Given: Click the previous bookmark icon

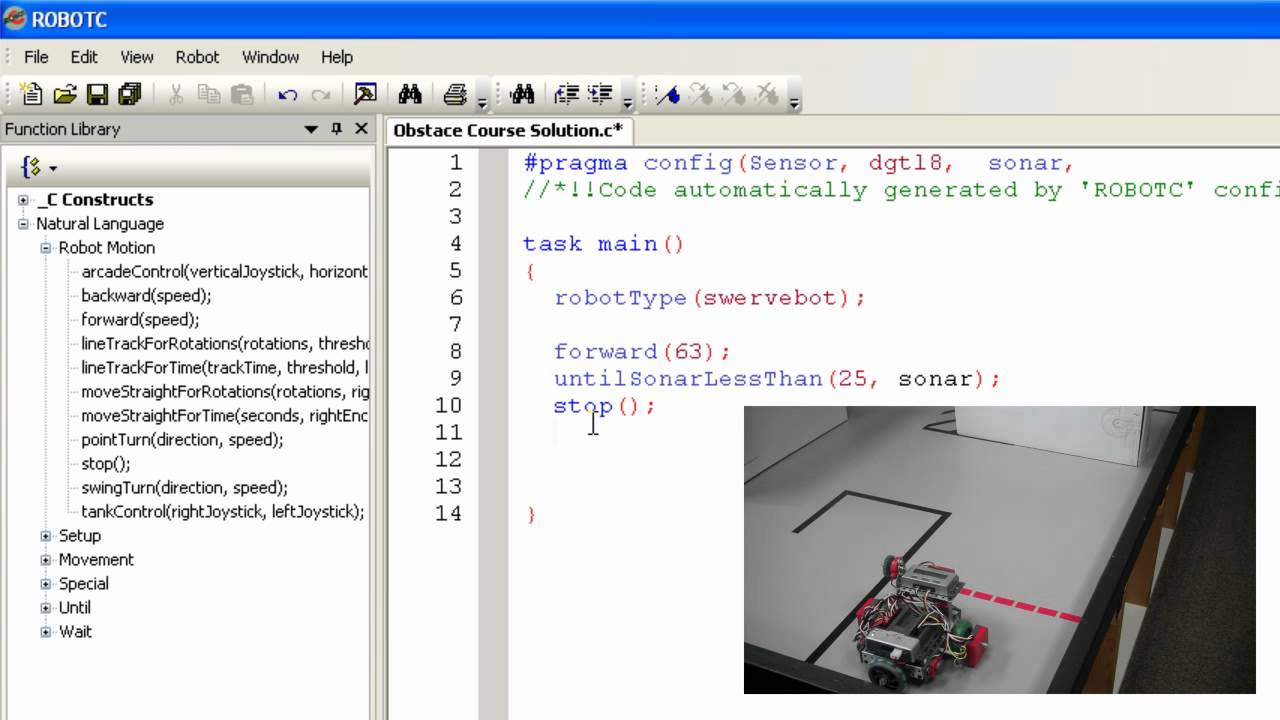Looking at the screenshot, I should pyautogui.click(x=734, y=95).
